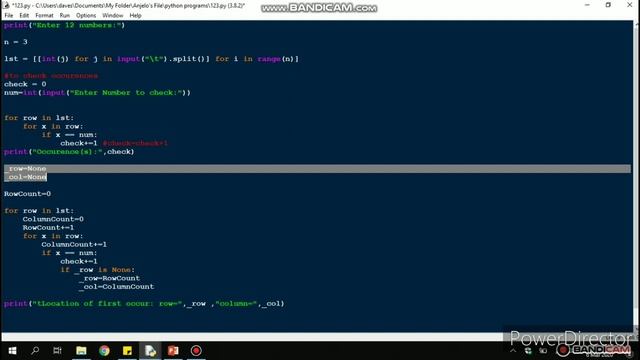Open the Help menu

coord(135,16)
